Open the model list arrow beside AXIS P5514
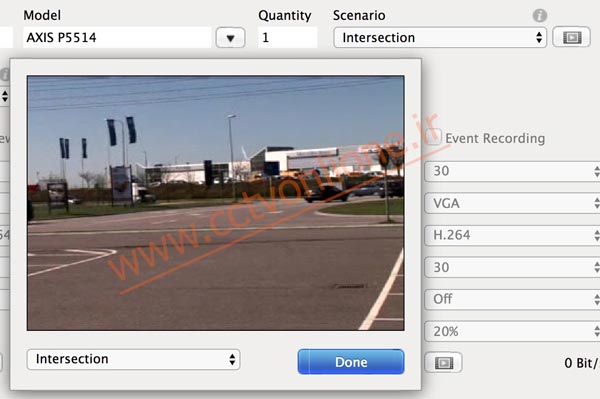The width and height of the screenshot is (600, 399). (230, 37)
